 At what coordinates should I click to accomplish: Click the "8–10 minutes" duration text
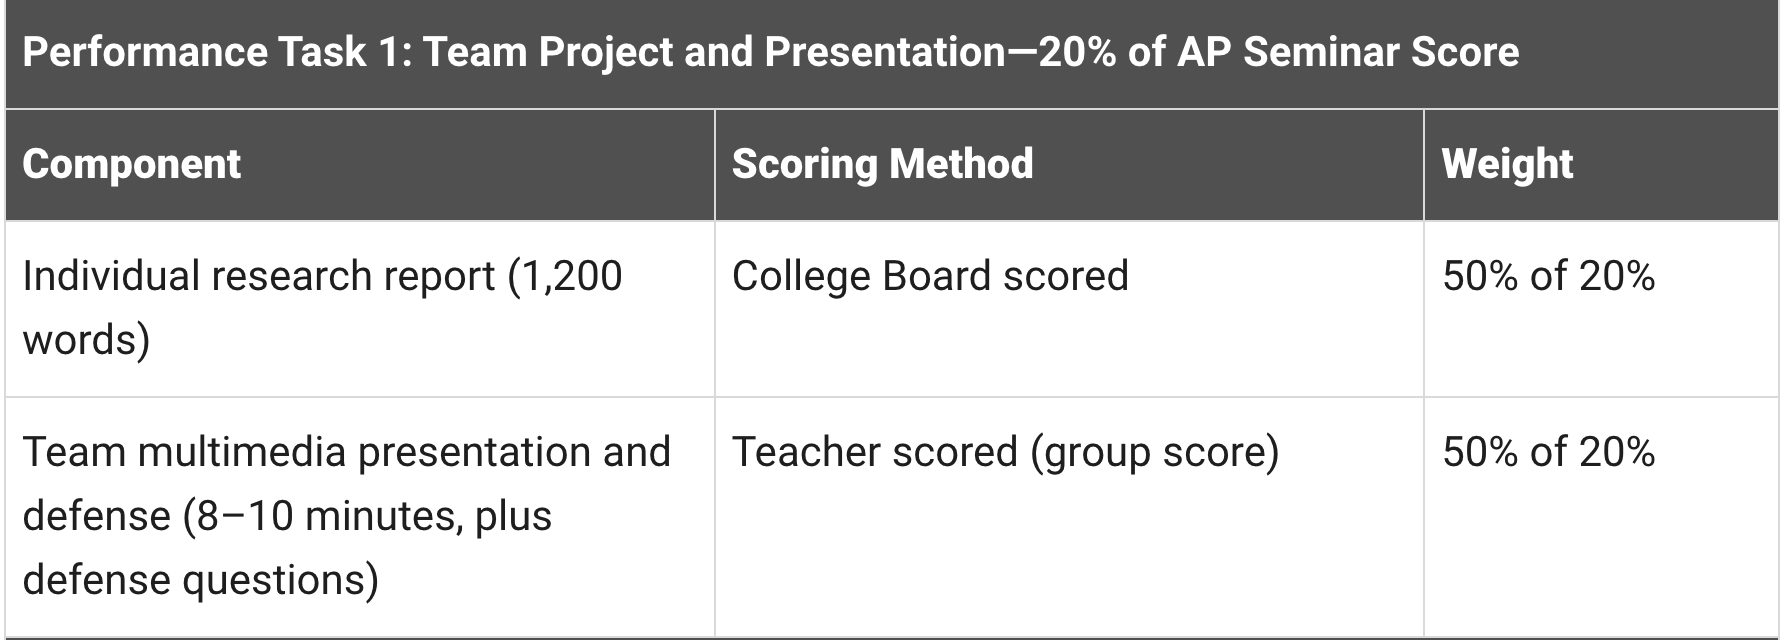tap(328, 516)
